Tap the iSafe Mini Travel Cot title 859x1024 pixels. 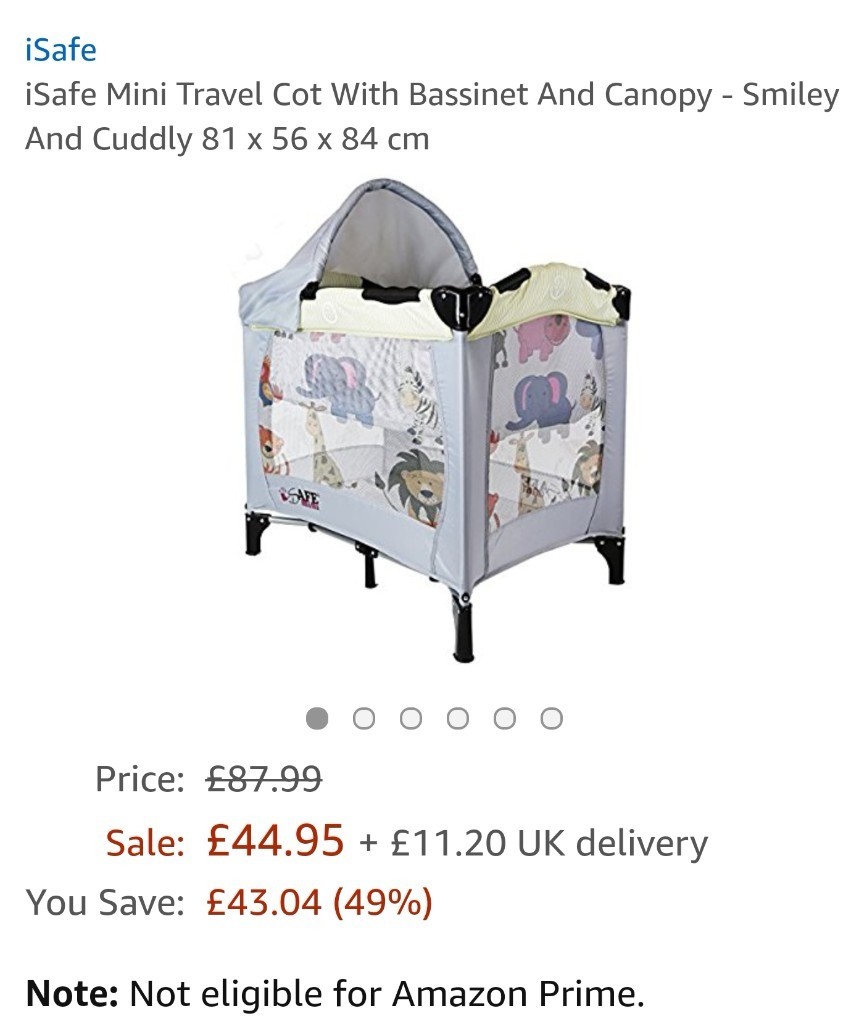432,116
